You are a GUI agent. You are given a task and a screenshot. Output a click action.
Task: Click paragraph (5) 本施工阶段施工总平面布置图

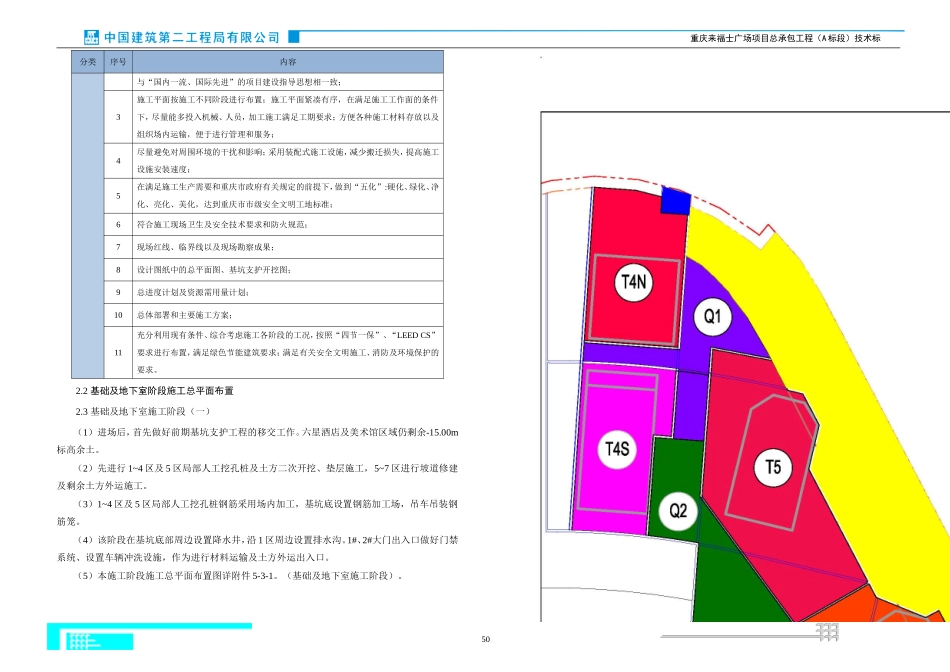pyautogui.click(x=241, y=576)
